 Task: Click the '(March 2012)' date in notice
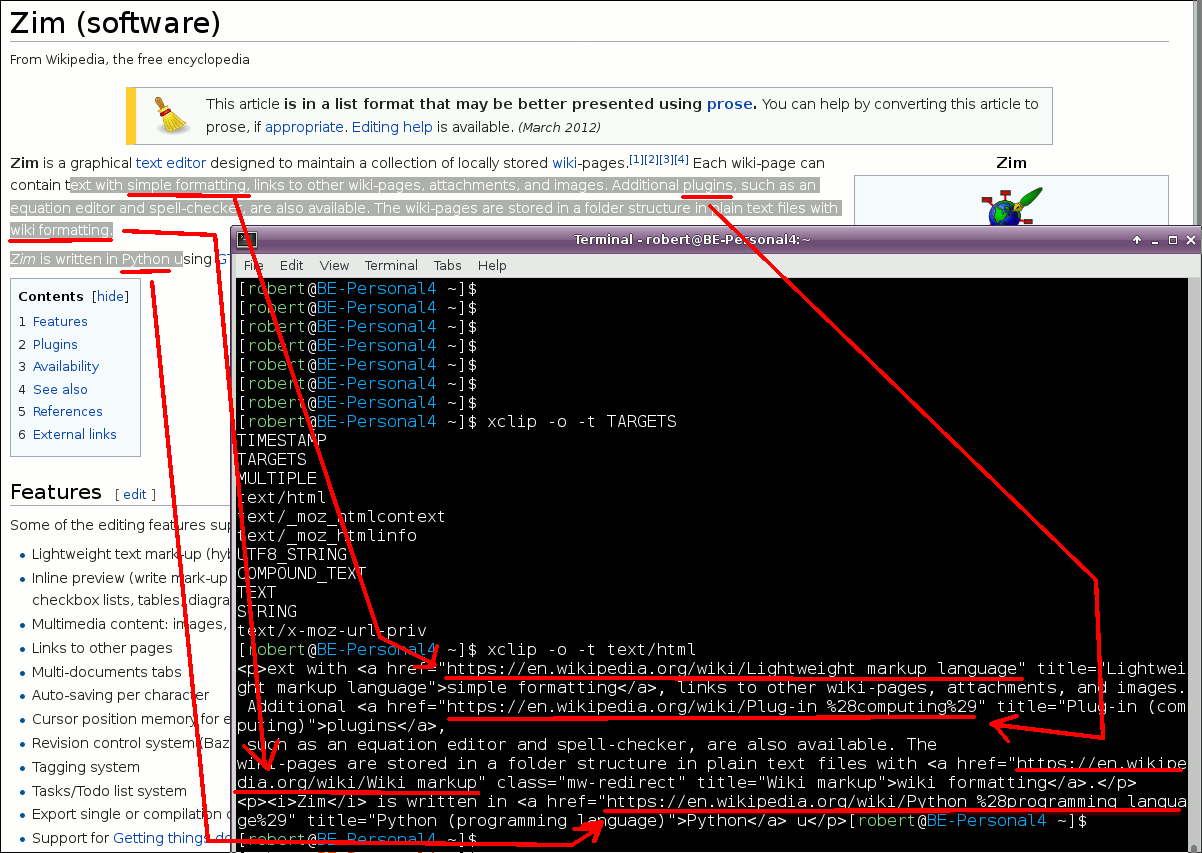tap(559, 127)
